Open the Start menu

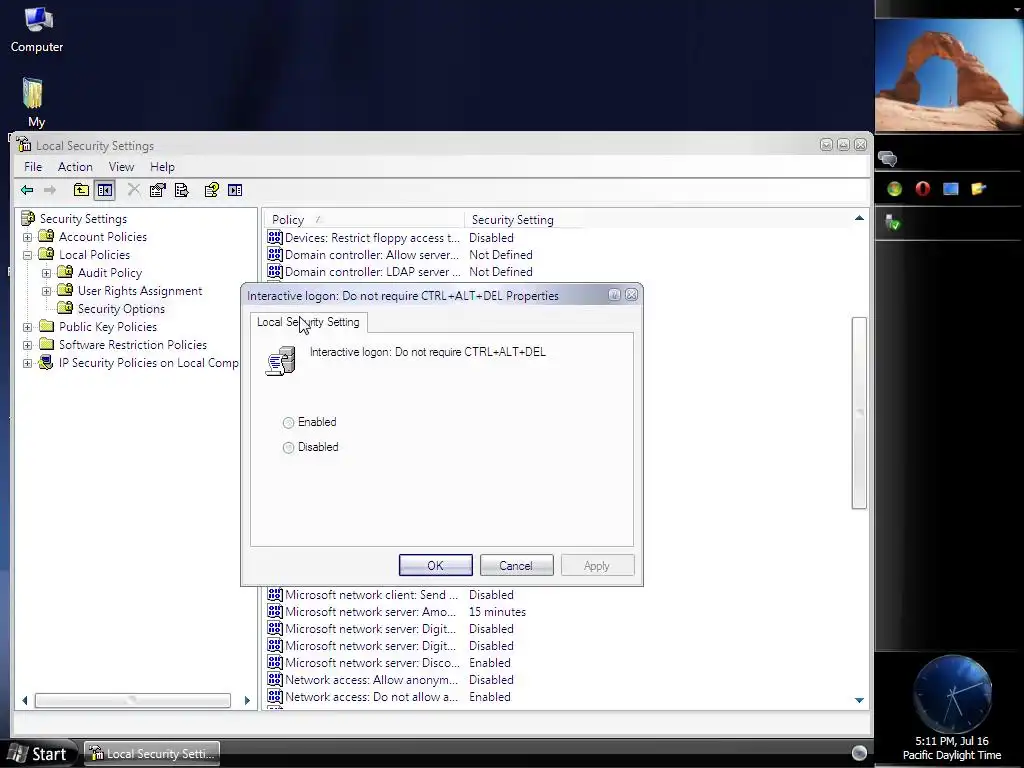39,754
